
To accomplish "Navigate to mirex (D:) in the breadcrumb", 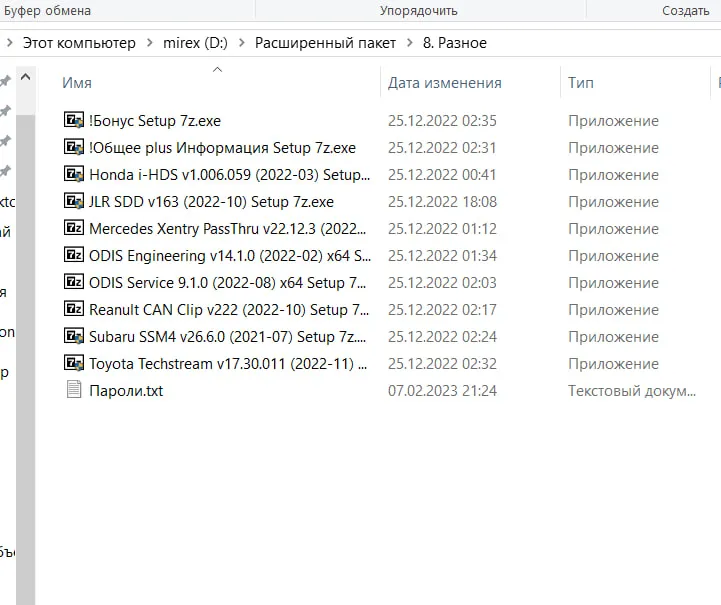I will point(195,43).
